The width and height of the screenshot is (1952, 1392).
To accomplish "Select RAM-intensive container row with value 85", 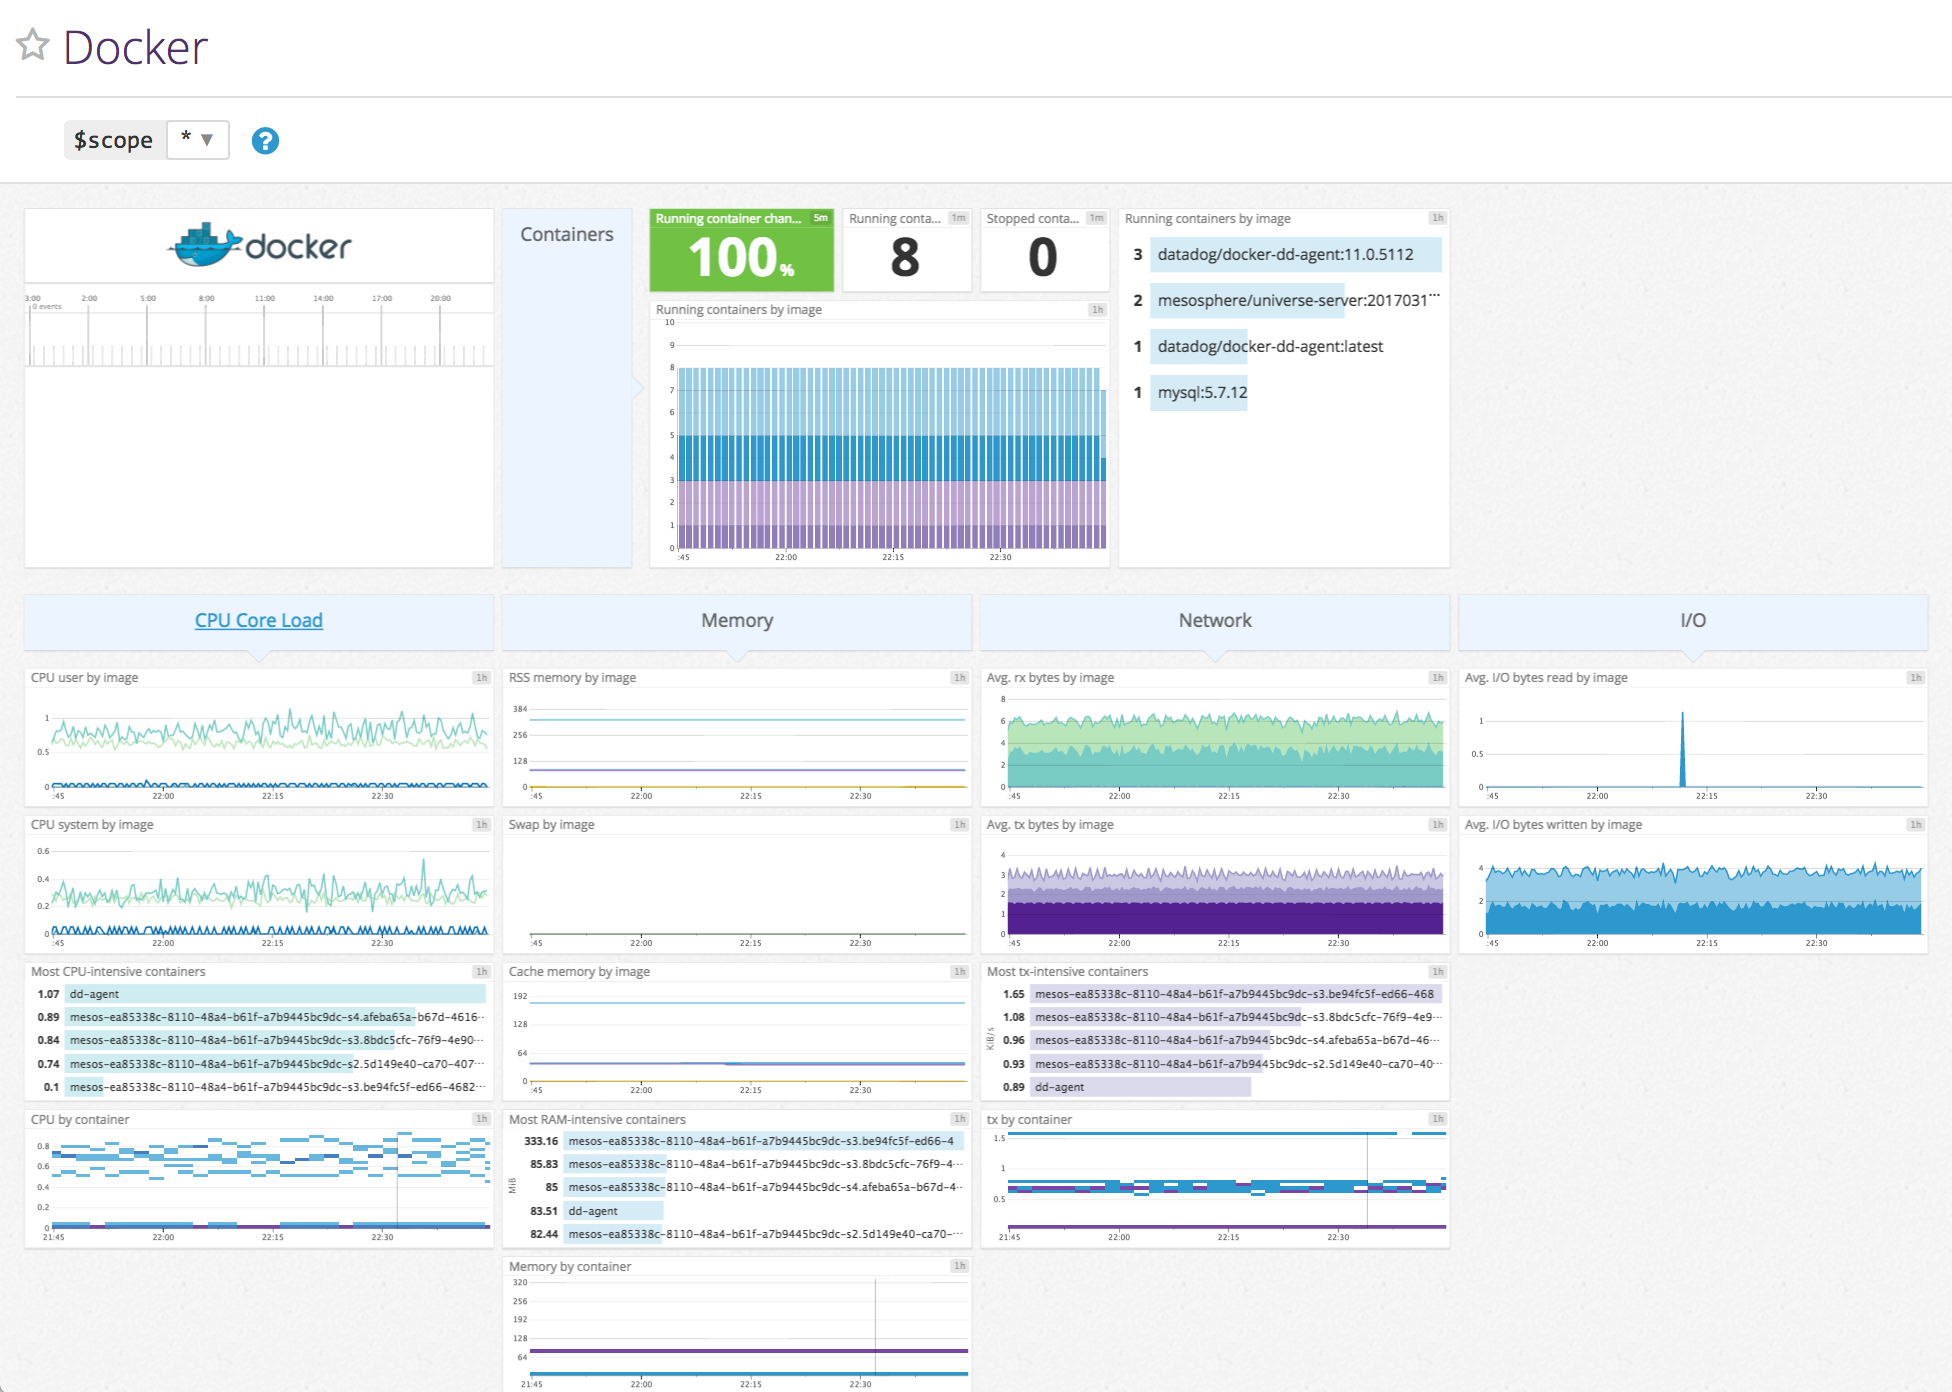I will 744,1187.
